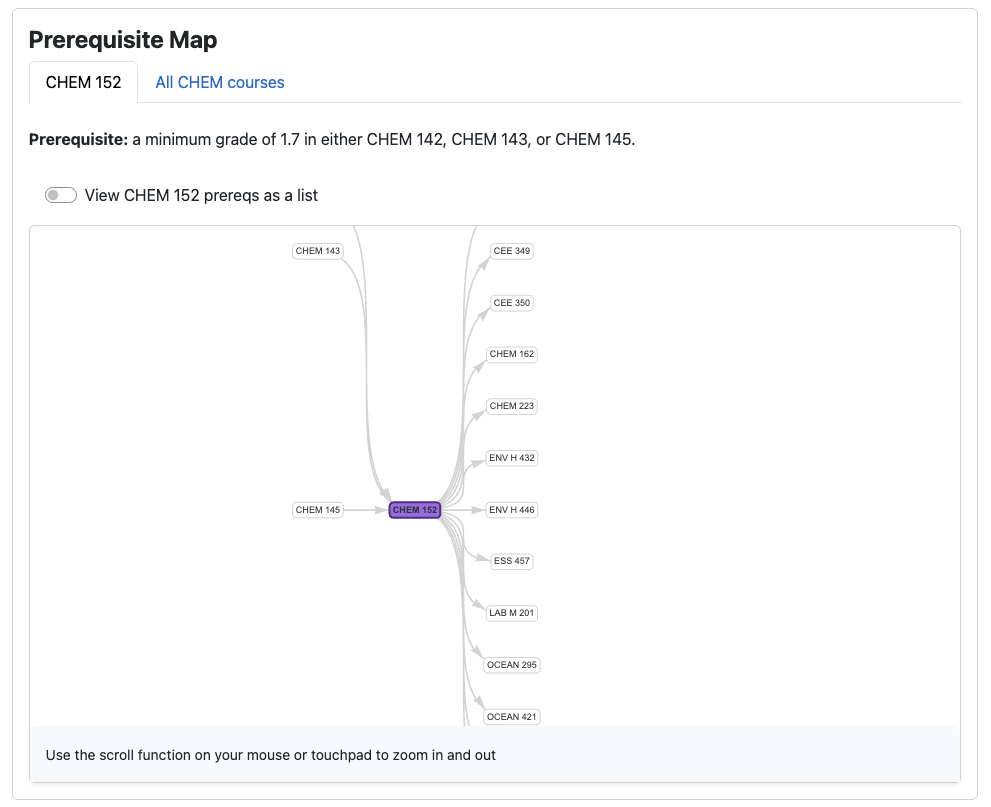The height and width of the screenshot is (807, 991).
Task: Select the OCEAN 421 node
Action: (511, 717)
